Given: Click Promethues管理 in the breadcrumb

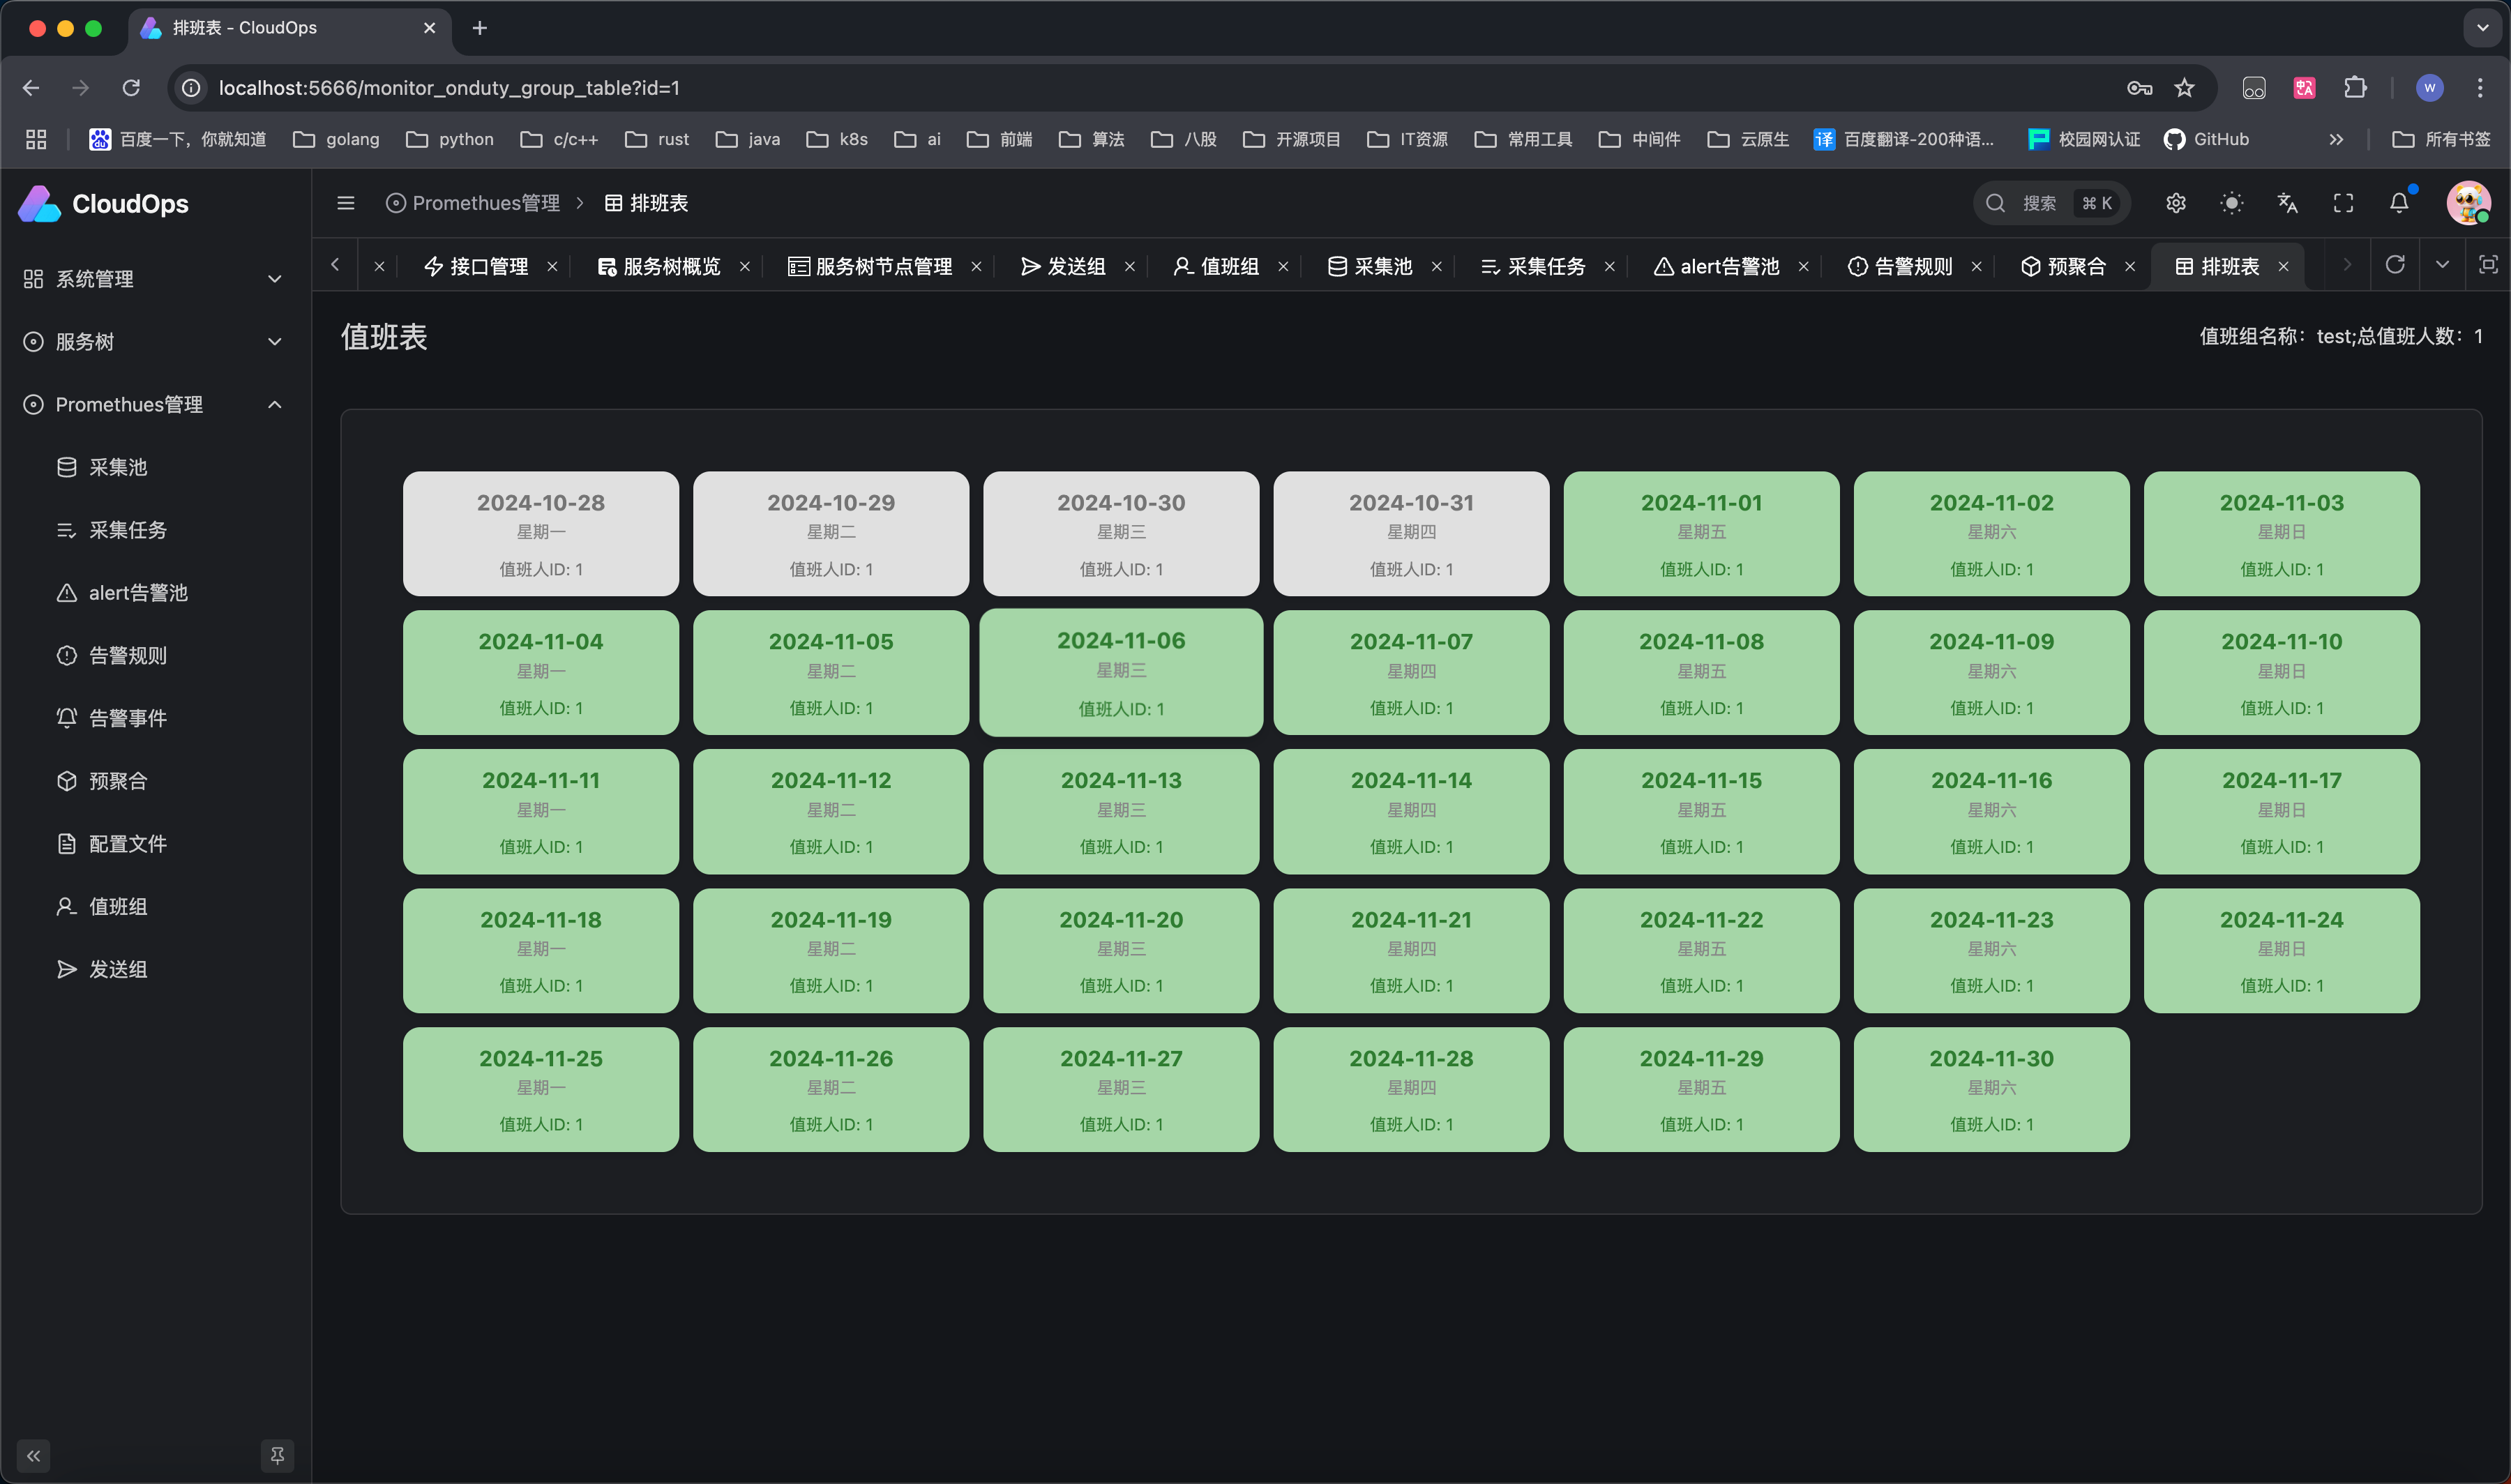Looking at the screenshot, I should click(x=473, y=203).
